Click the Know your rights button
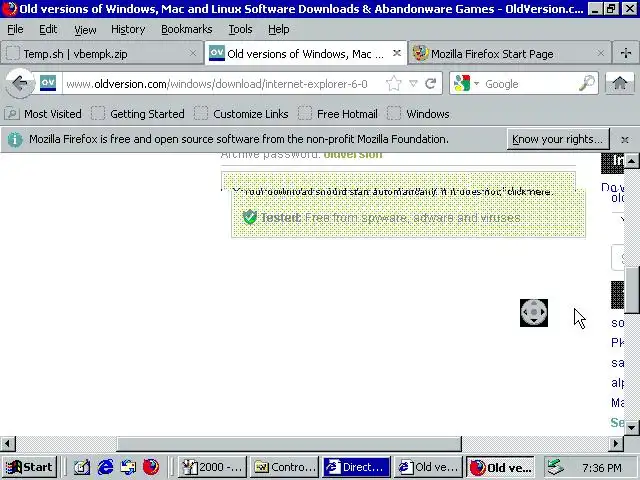 (558, 139)
